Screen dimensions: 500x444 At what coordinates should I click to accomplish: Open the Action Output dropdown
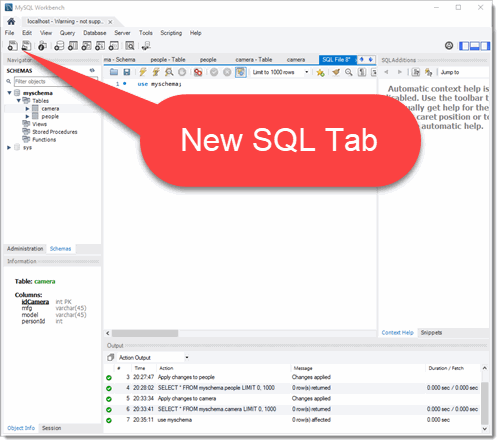(x=153, y=358)
